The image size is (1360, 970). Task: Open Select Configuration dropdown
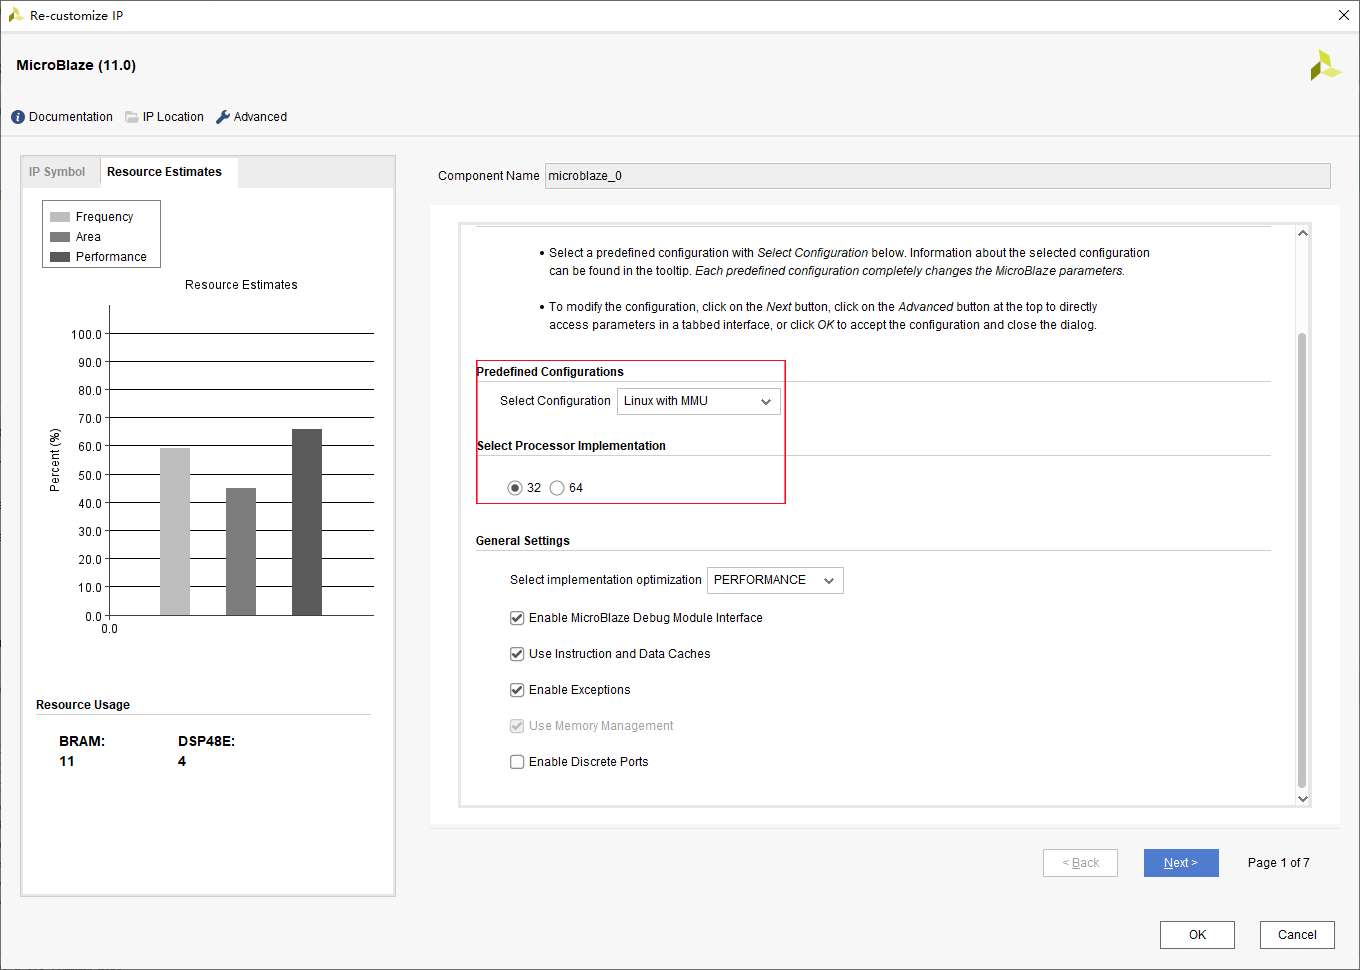tap(698, 401)
